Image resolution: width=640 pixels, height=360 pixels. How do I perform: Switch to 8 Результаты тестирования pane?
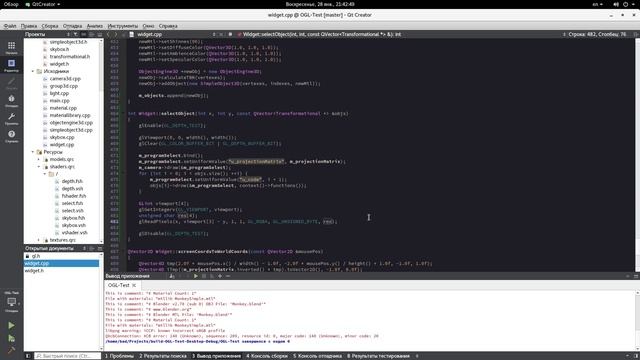pyautogui.click(x=378, y=356)
